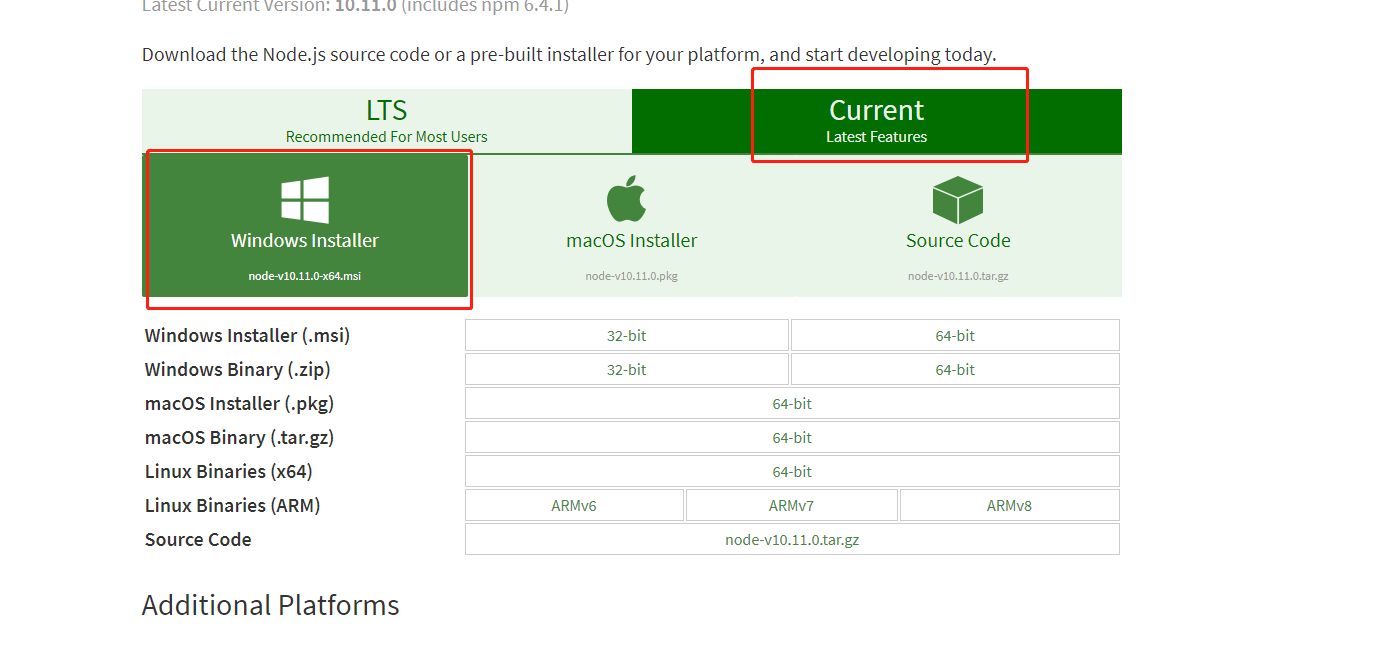Click the Source Code card label
Screen dimensions: 1389x646
pyautogui.click(x=958, y=241)
